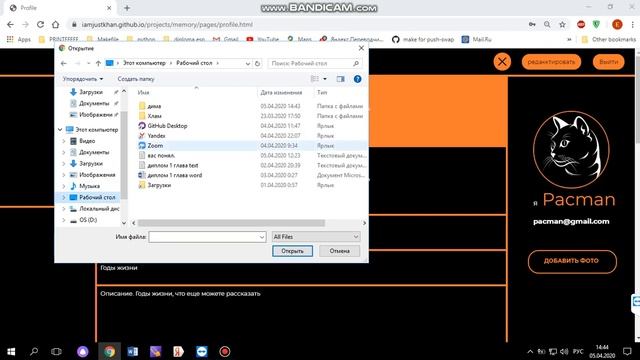This screenshot has width=640, height=360.
Task: Click the horizontal scrollbar in file list
Action: [231, 223]
